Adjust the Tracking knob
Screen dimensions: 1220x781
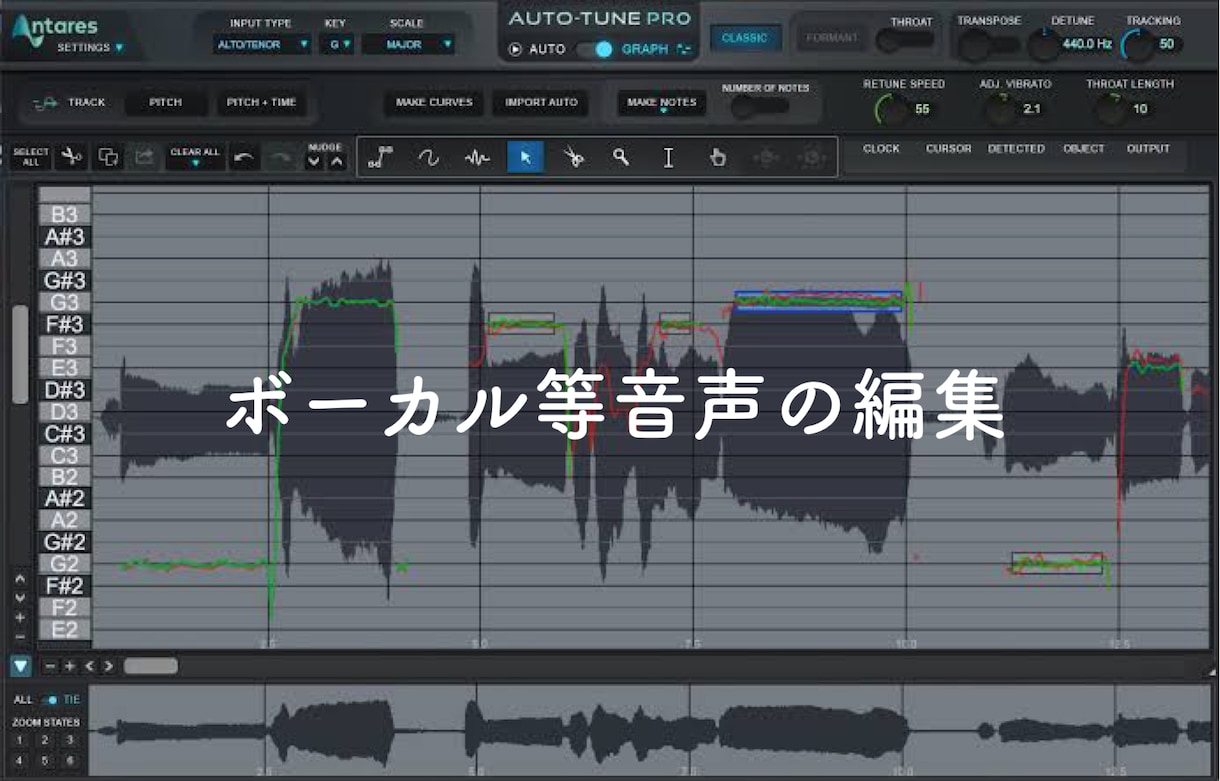[1137, 45]
